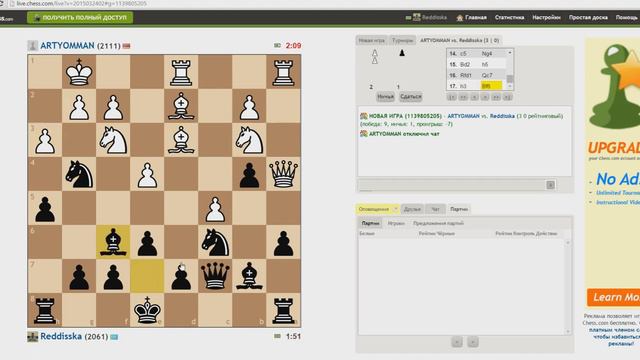Resign the game with Сдаться button
The height and width of the screenshot is (360, 640).
(410, 97)
